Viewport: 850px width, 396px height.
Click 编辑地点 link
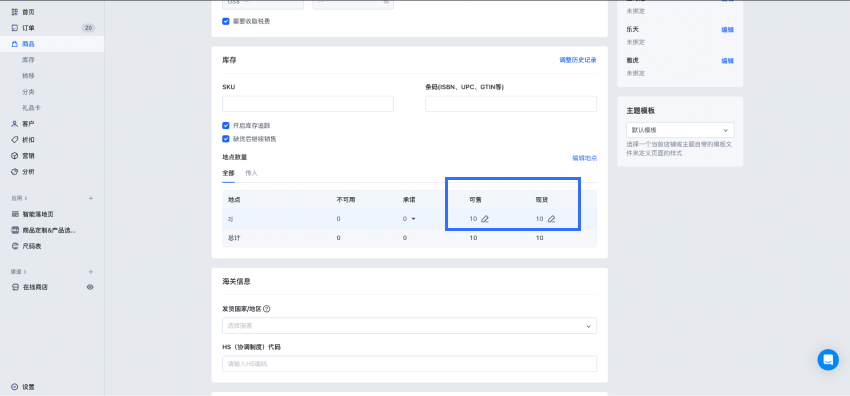584,158
